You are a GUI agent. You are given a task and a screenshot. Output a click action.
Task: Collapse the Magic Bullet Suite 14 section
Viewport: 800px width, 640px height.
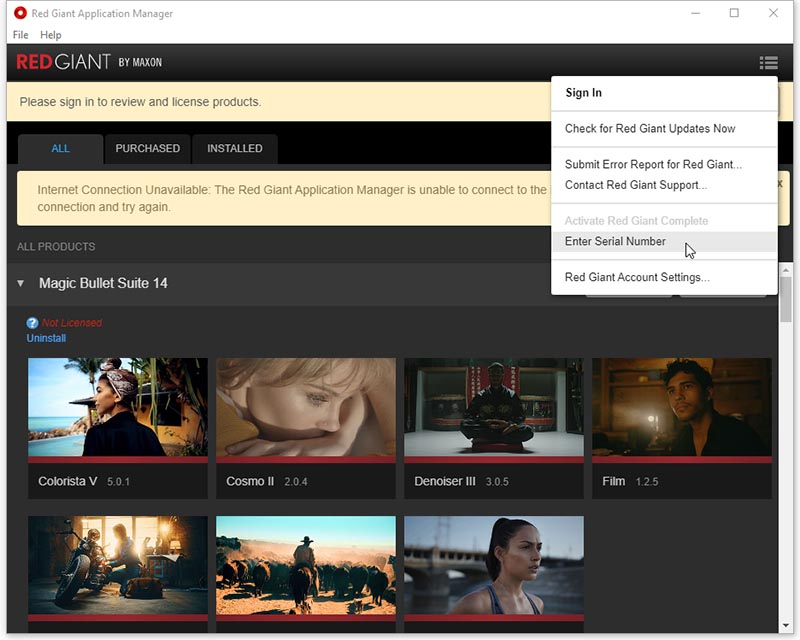click(20, 283)
